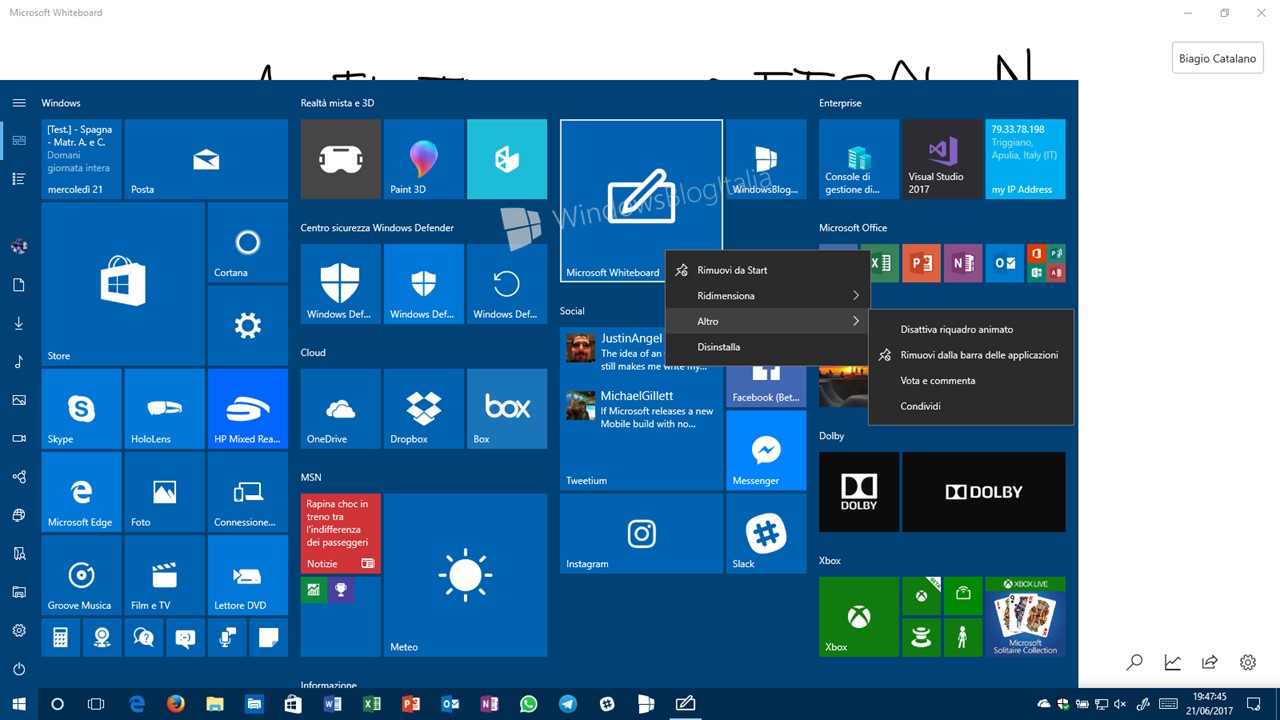Expand the Start hamburger menu
Image resolution: width=1280 pixels, height=720 pixels.
tap(19, 103)
